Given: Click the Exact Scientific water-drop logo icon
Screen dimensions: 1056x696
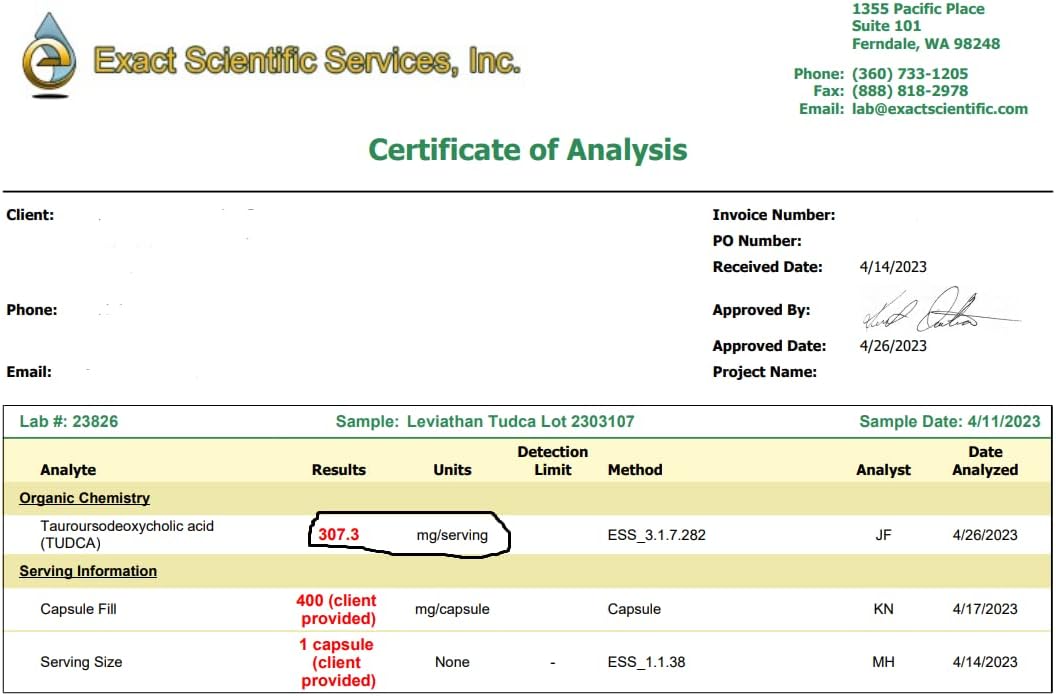Looking at the screenshot, I should (x=49, y=56).
